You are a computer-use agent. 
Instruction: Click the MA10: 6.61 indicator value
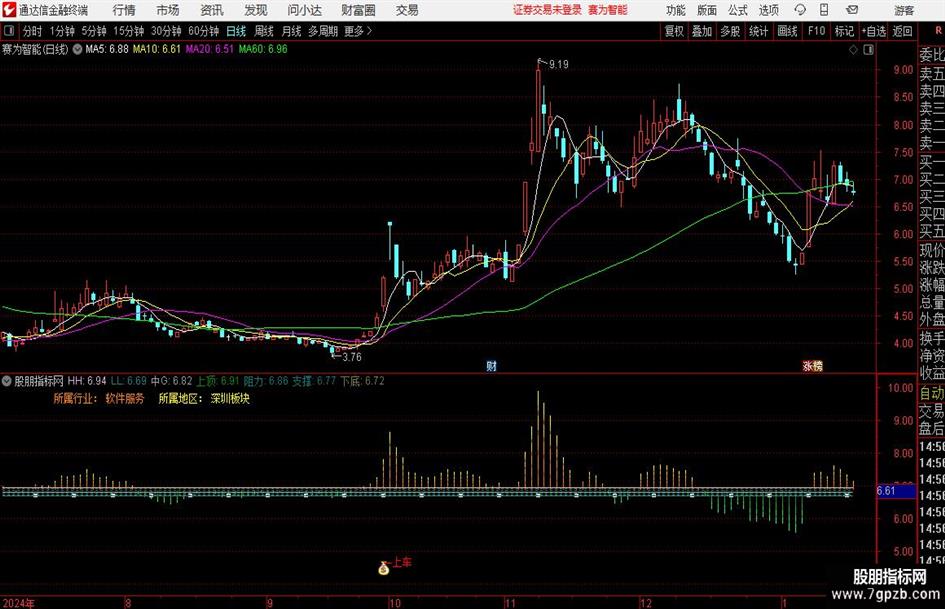coord(157,49)
